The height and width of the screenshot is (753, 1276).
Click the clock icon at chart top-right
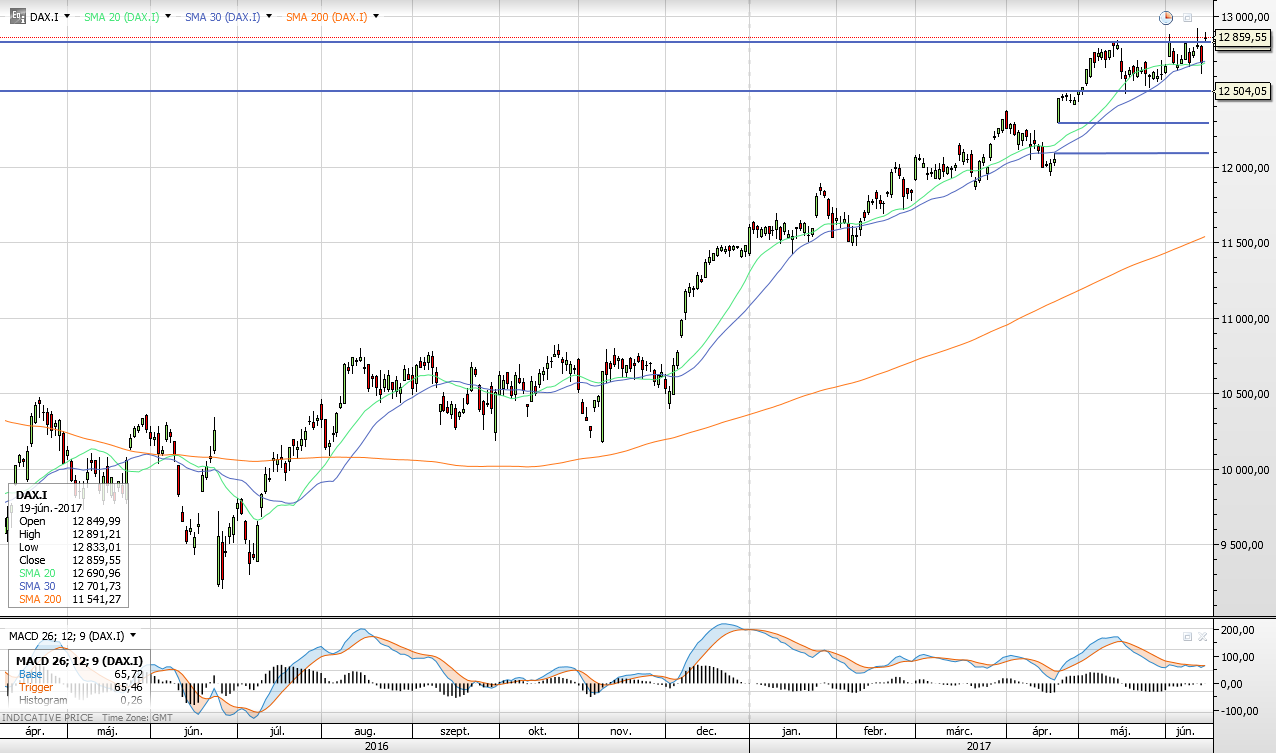click(x=1166, y=17)
